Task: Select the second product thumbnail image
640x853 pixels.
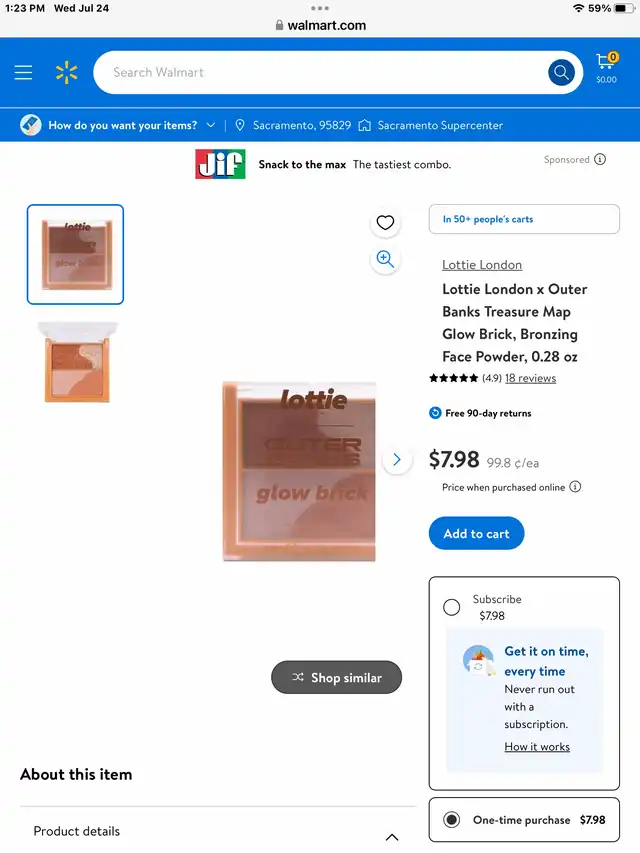Action: click(77, 362)
